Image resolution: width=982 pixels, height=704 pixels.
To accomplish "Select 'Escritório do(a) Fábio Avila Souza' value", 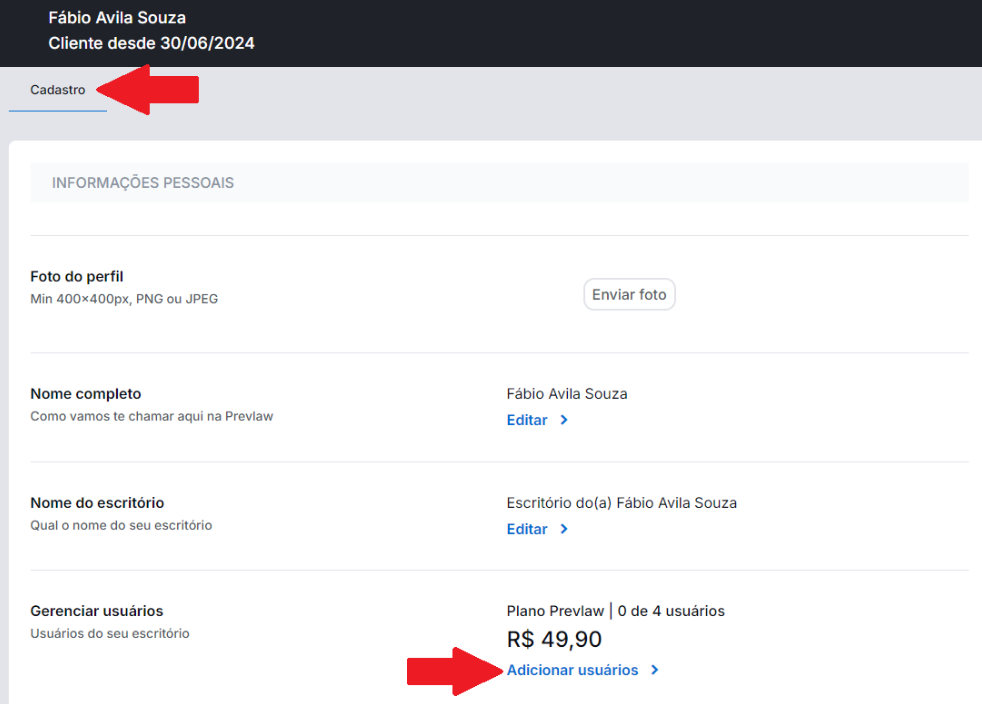I will [622, 503].
